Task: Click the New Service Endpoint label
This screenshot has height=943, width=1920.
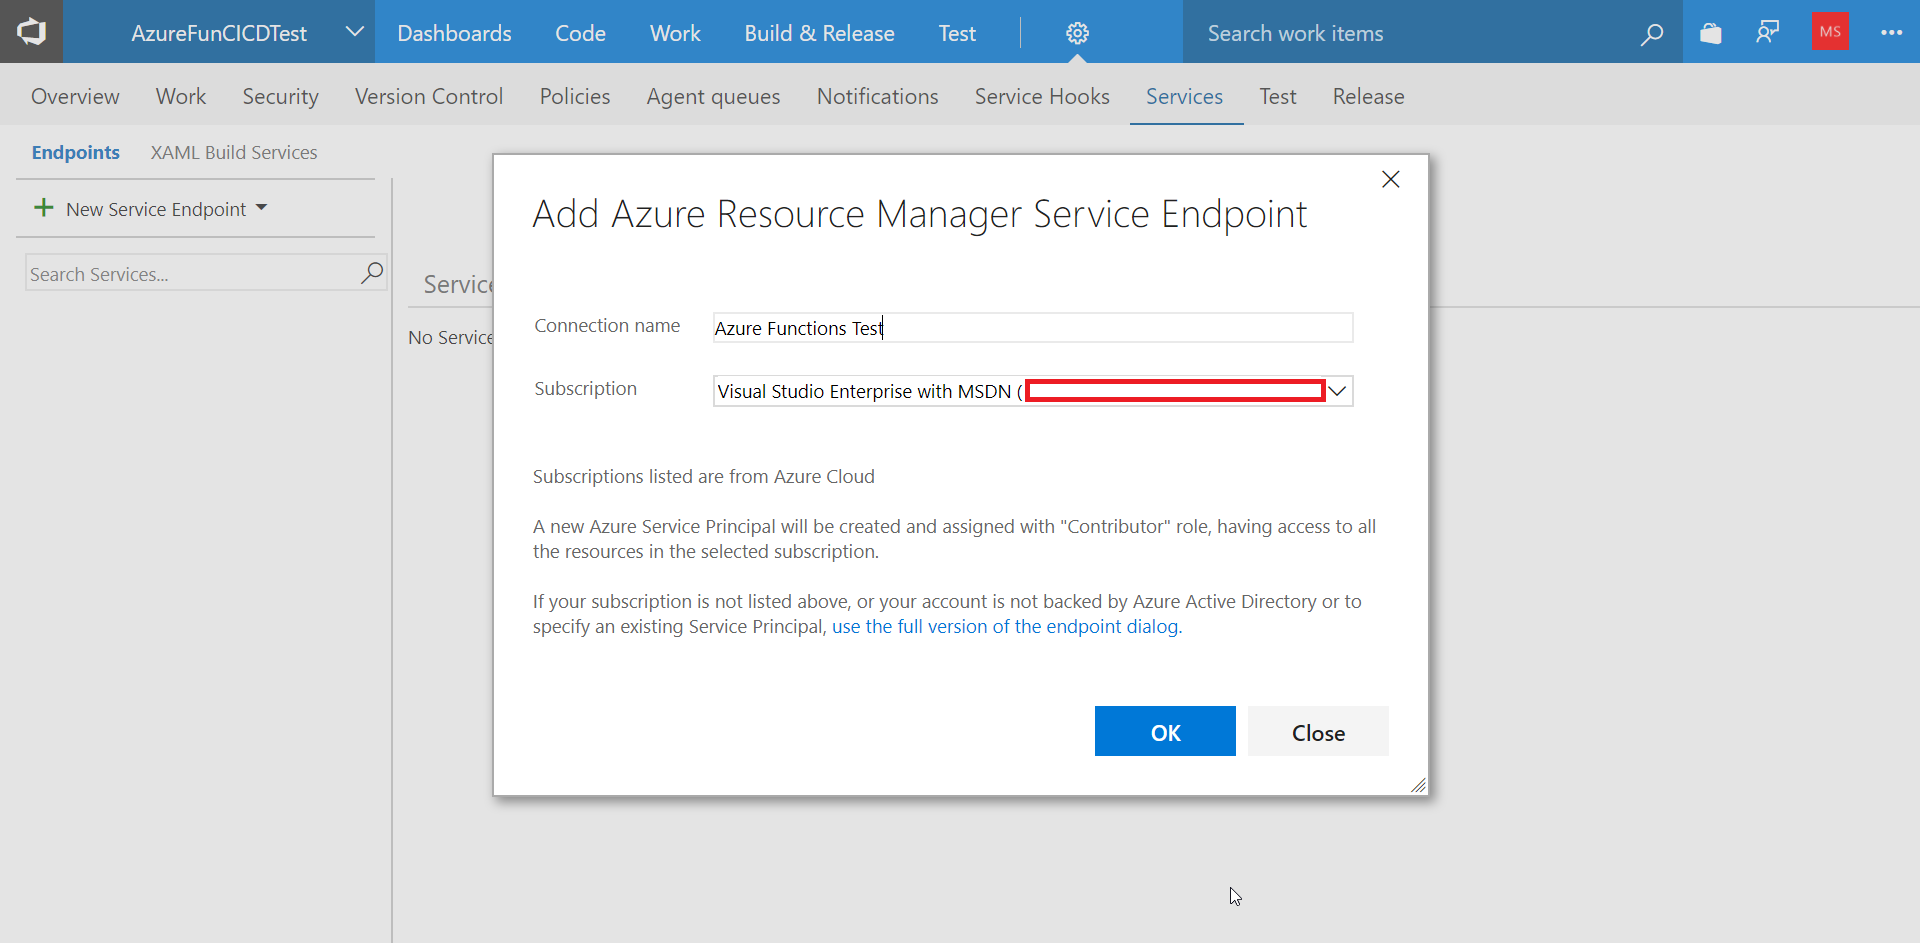Action: [x=156, y=209]
